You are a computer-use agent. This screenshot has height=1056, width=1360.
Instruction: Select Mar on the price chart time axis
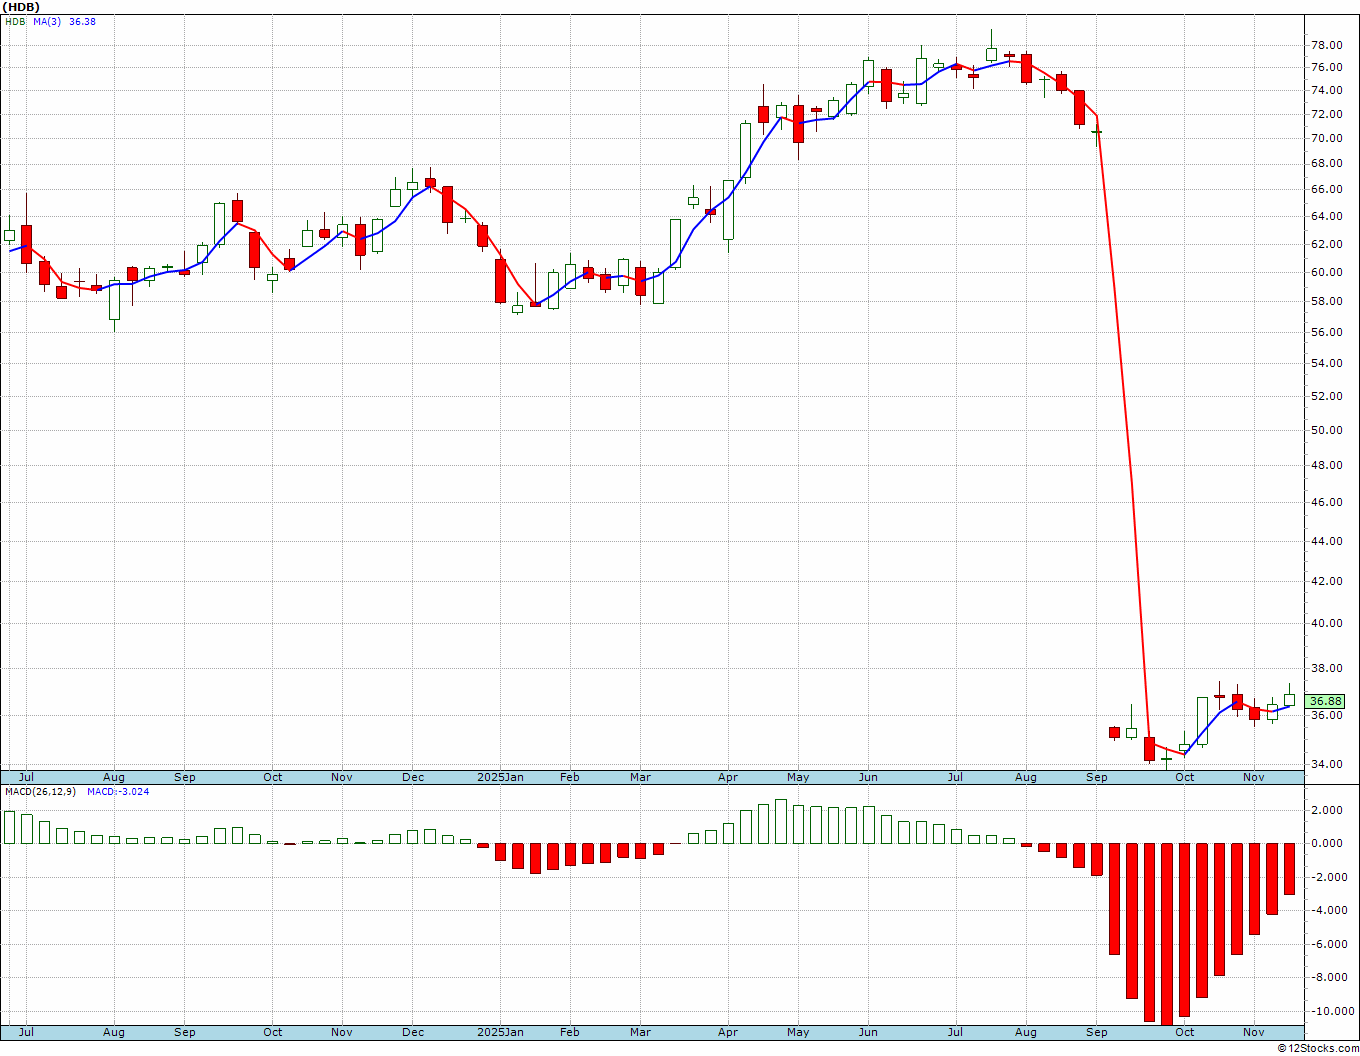(640, 777)
